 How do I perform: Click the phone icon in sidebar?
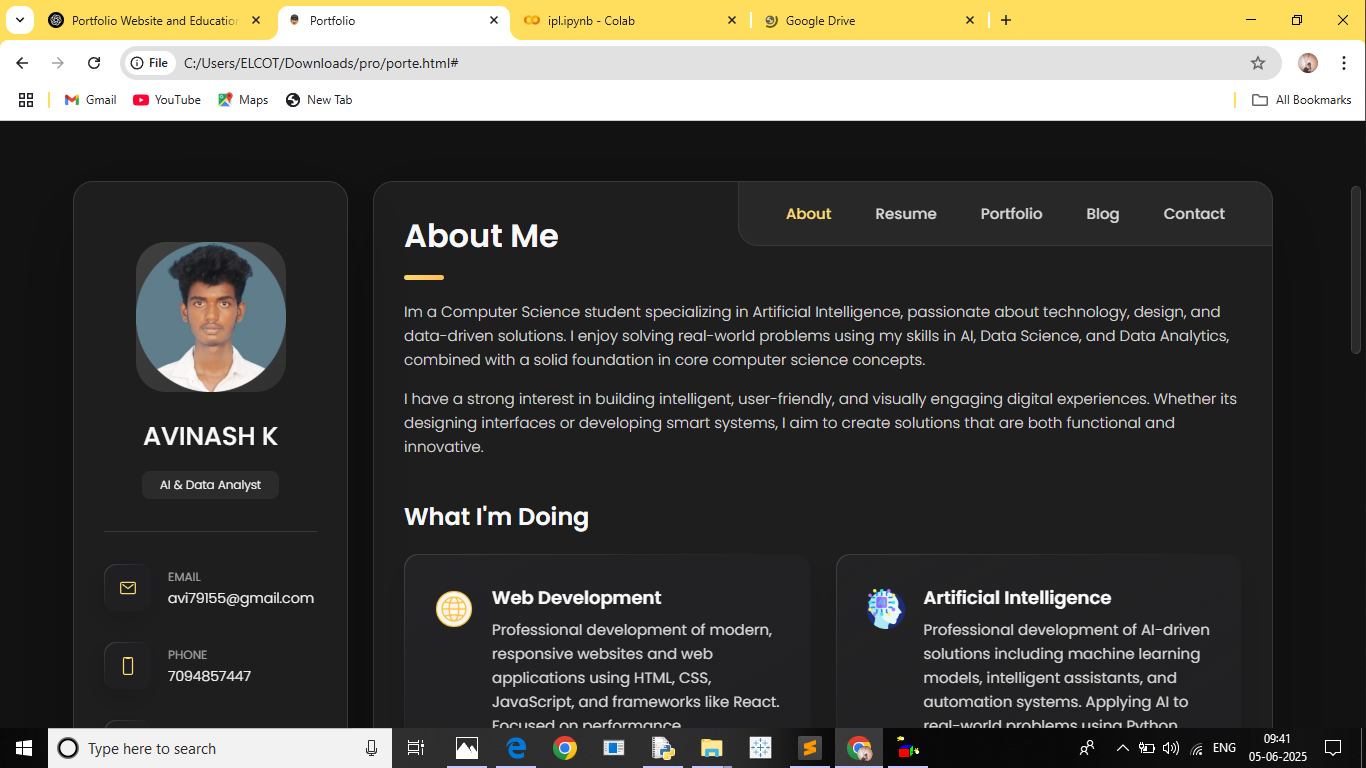pos(128,666)
